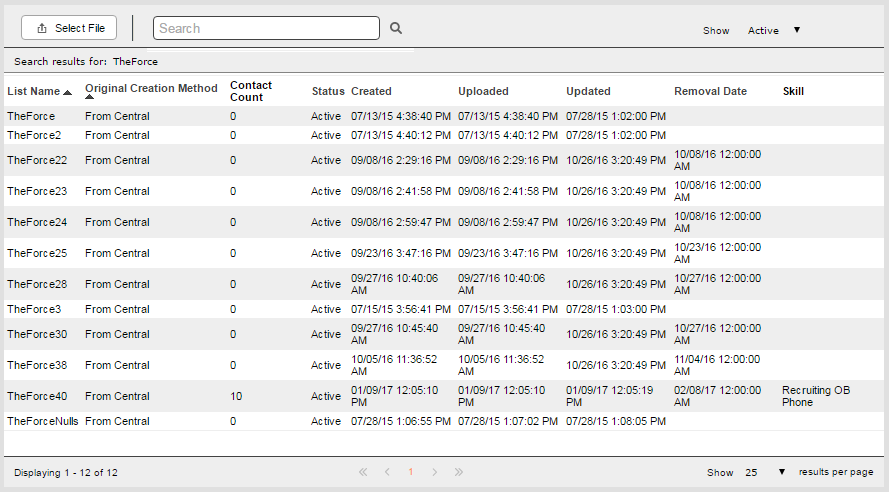
Task: Open the TheForceNulls list entry
Action: pyautogui.click(x=43, y=421)
